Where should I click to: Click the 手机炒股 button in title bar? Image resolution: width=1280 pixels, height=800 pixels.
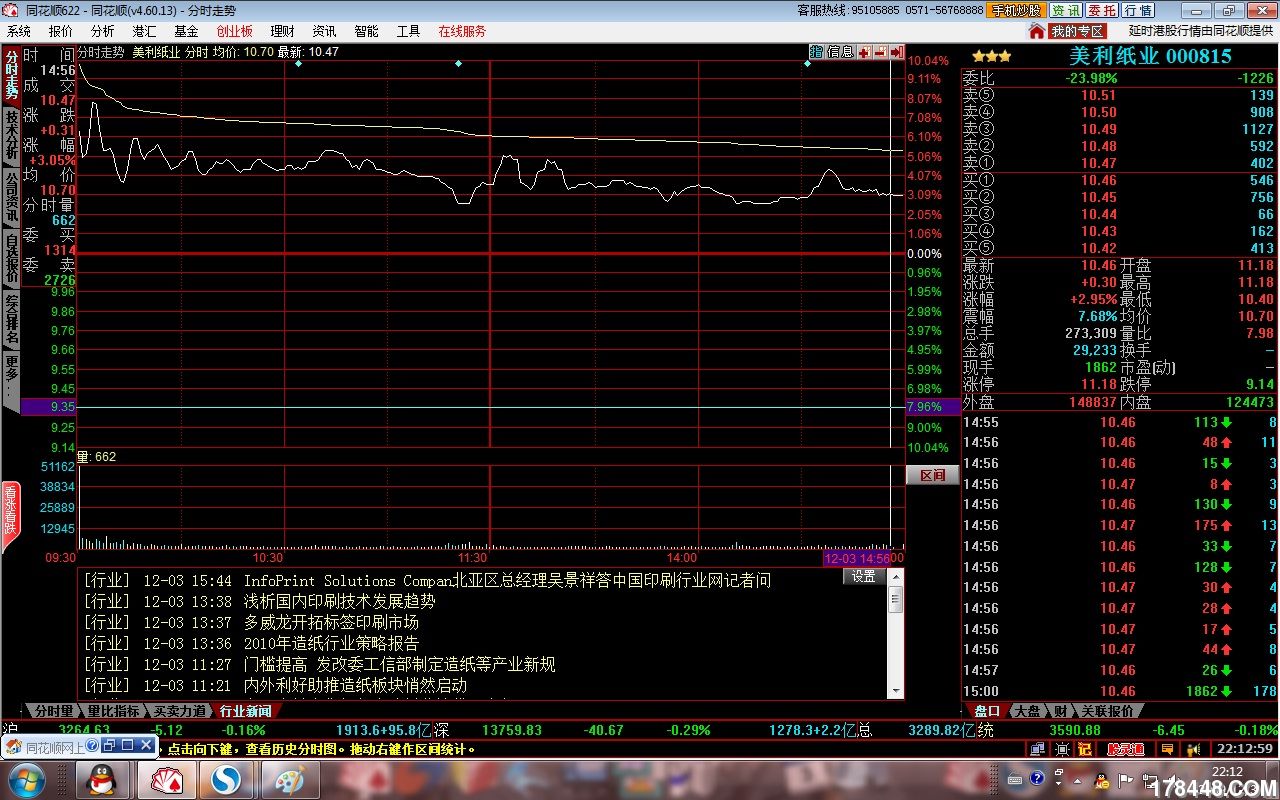tap(1017, 10)
